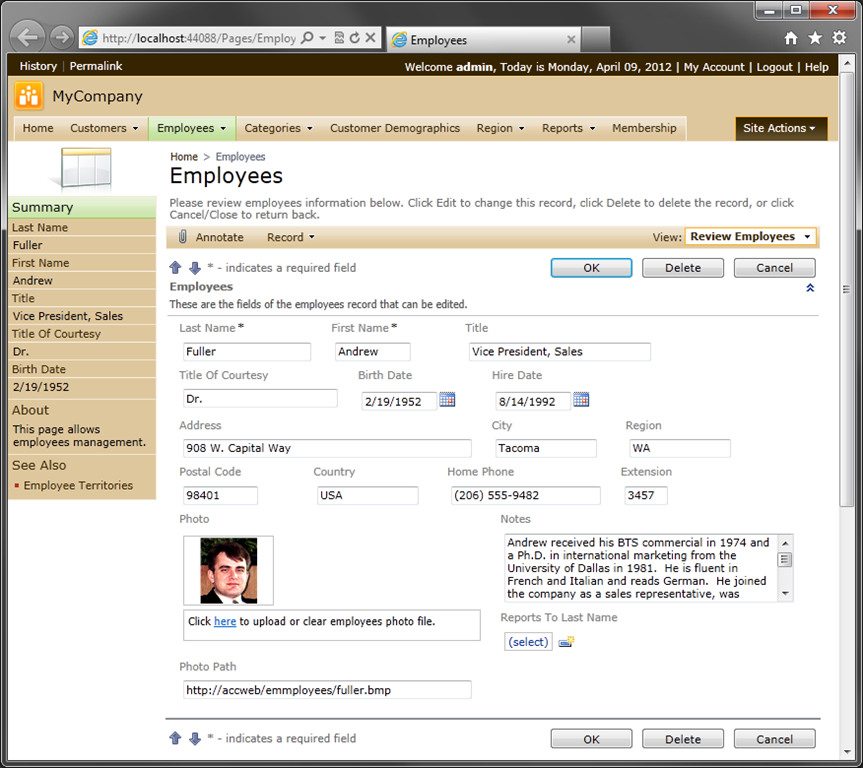Open the Hire Date calendar picker
The height and width of the screenshot is (768, 863).
point(581,400)
